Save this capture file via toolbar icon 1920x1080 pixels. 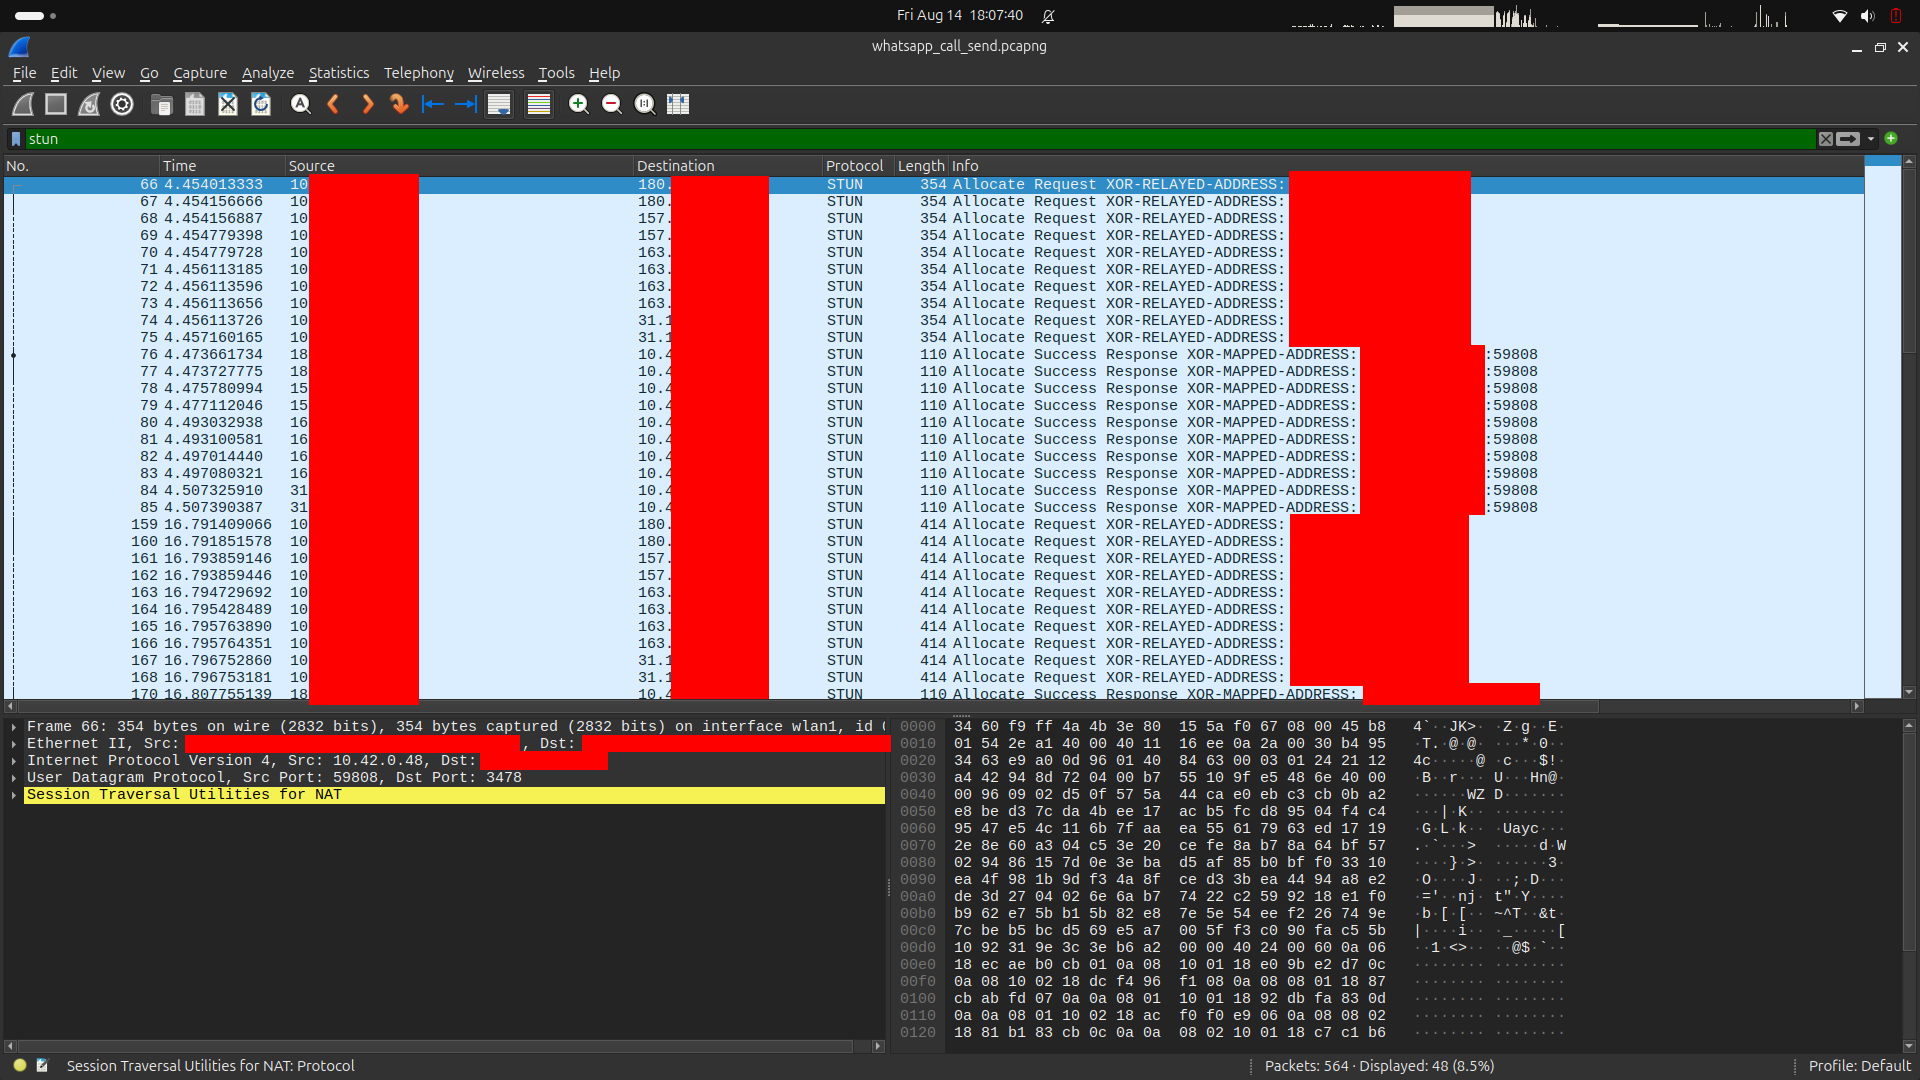point(195,104)
